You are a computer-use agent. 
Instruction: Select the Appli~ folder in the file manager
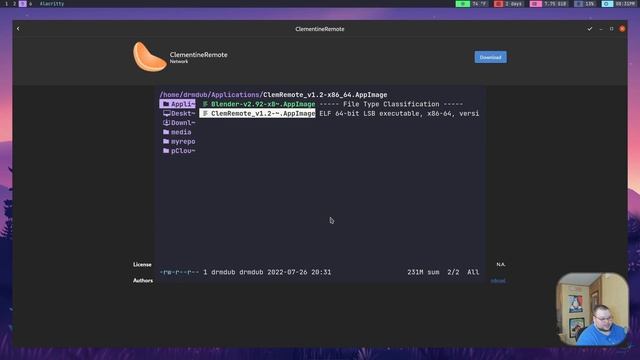point(178,104)
